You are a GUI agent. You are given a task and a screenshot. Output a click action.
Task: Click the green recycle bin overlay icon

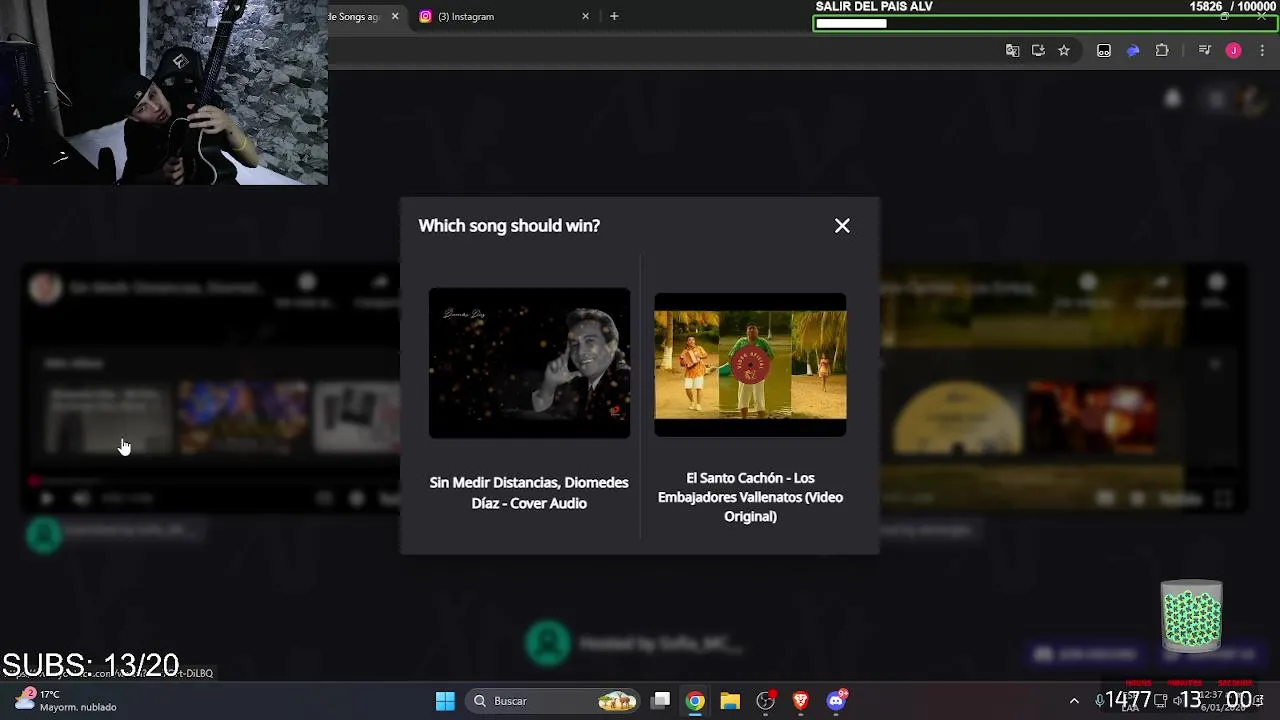[x=1191, y=616]
